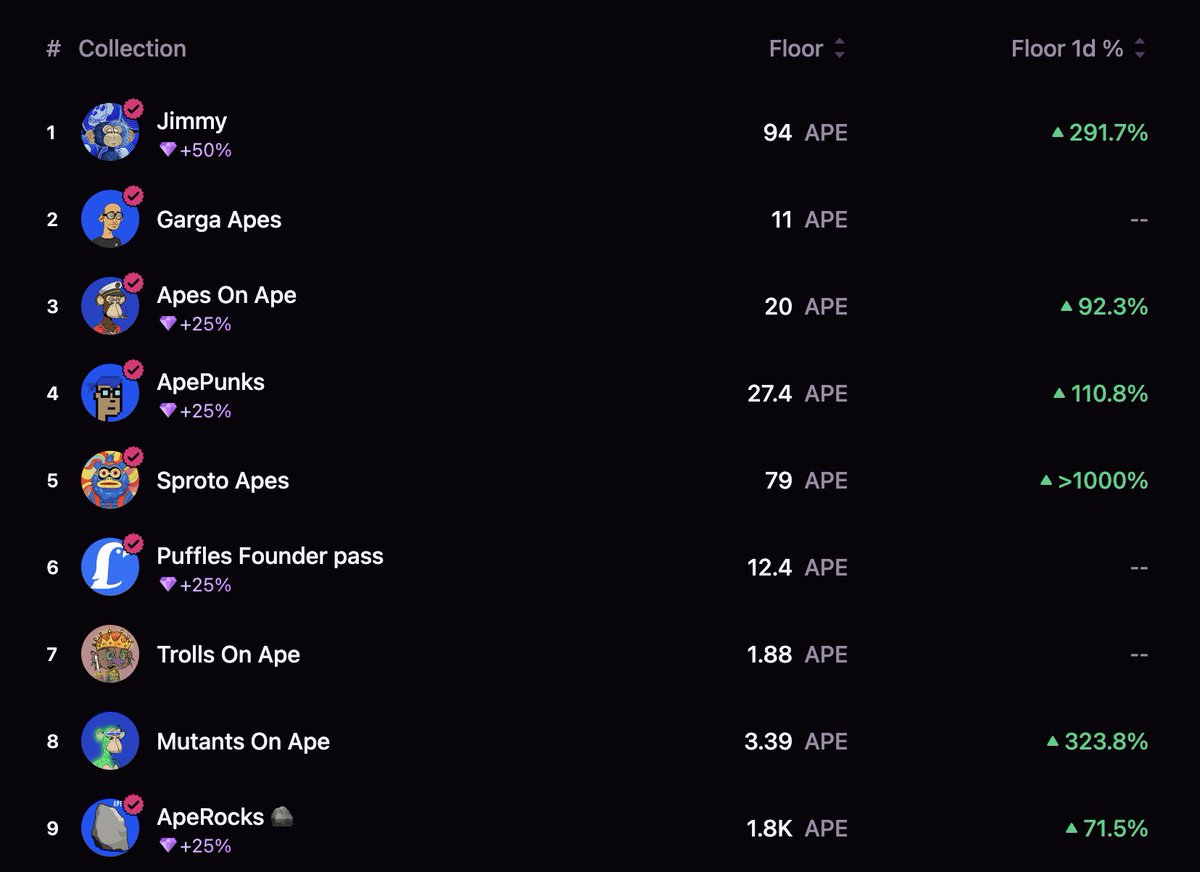Open the Jimmy collection avatar
This screenshot has width=1200, height=872.
[x=110, y=132]
